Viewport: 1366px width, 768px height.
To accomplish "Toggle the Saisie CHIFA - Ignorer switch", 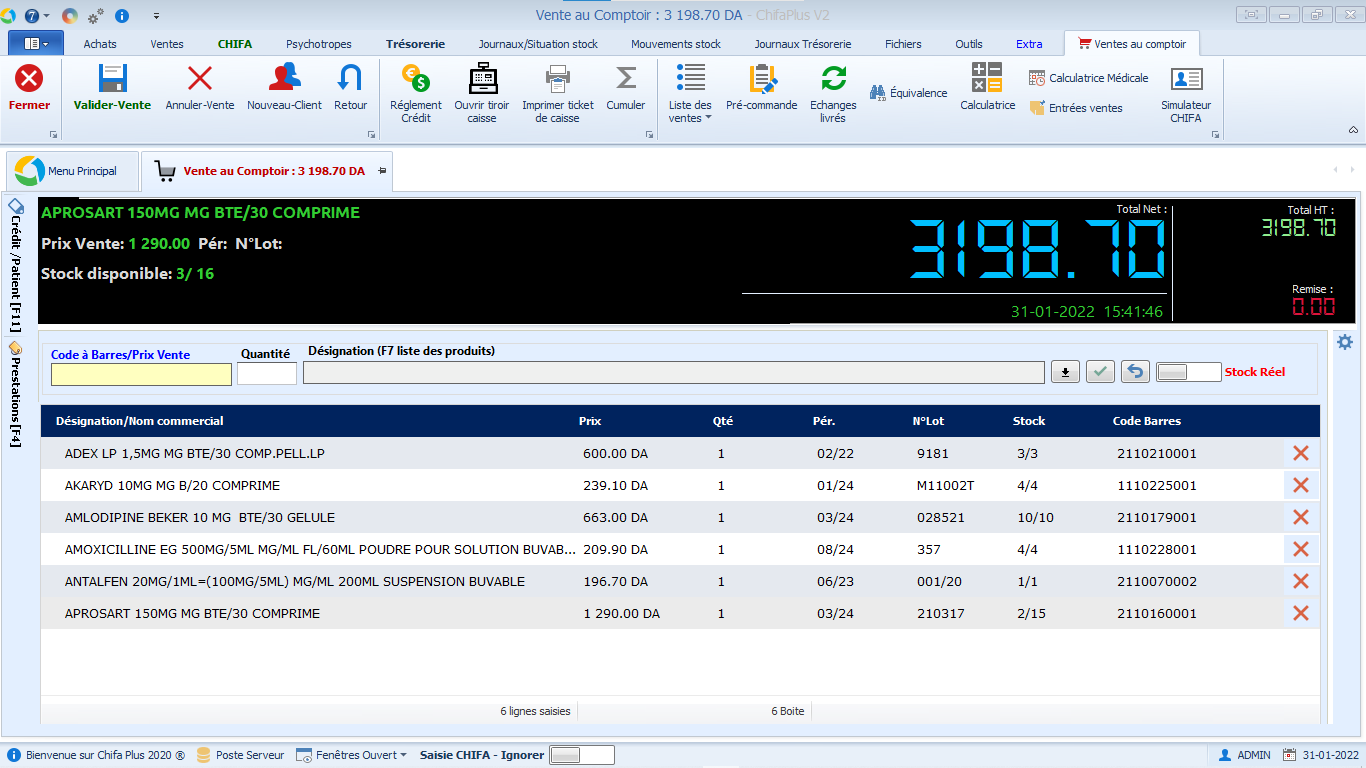I will [x=581, y=755].
